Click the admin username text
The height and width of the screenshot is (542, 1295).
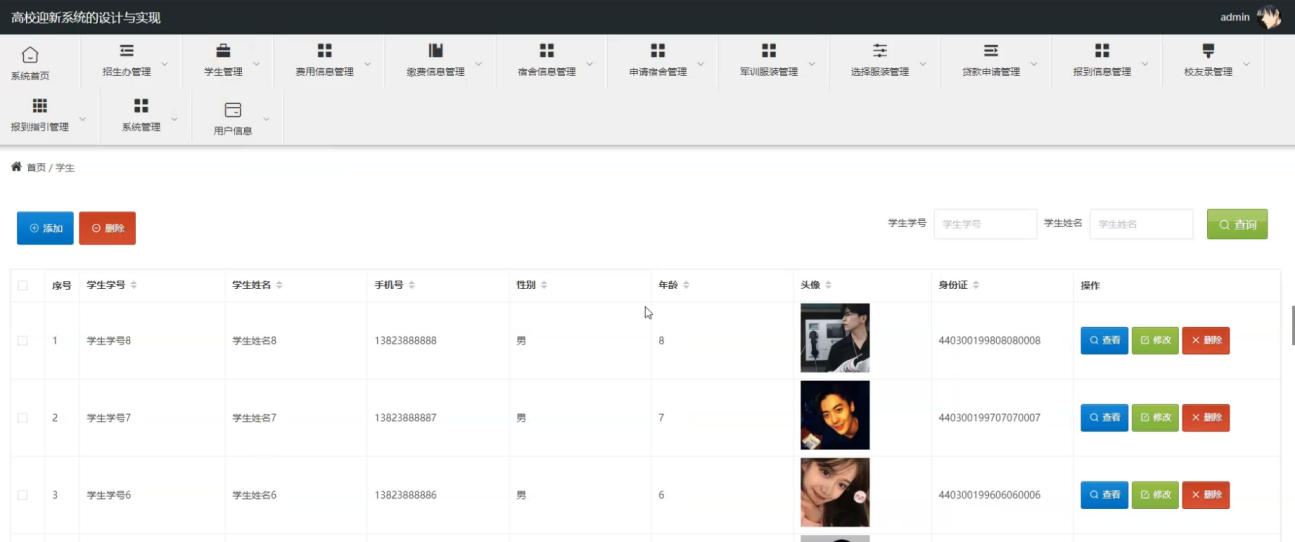(x=1235, y=17)
